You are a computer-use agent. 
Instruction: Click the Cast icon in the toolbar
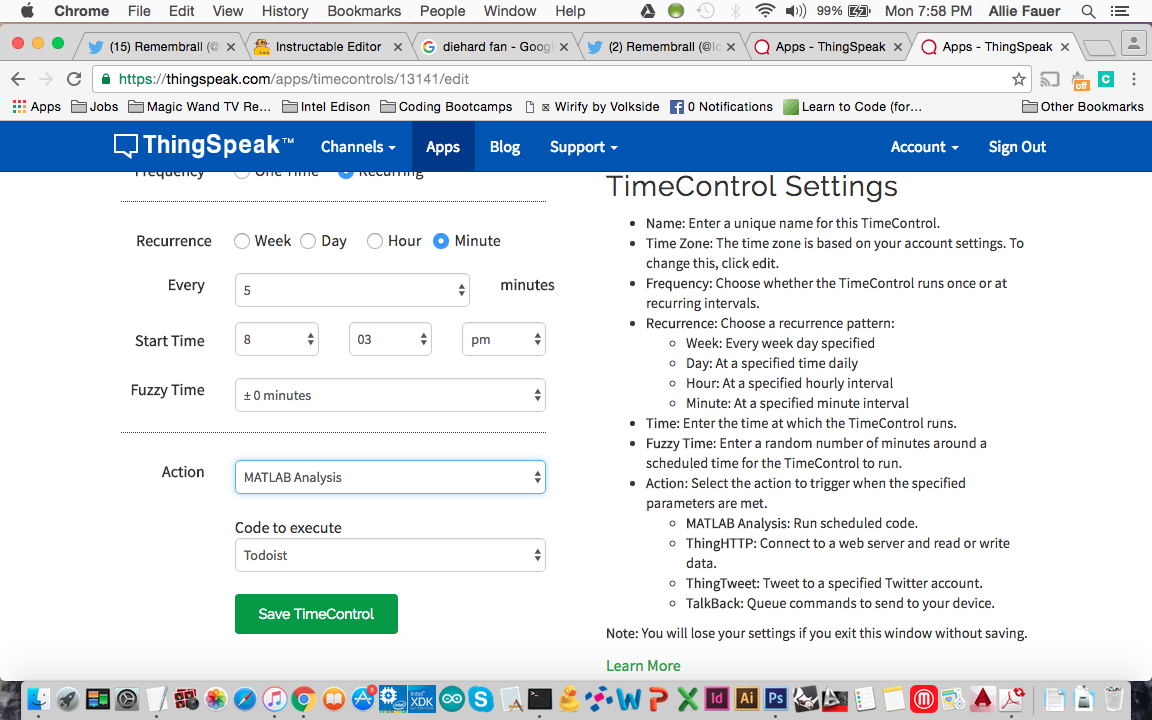tap(1050, 79)
